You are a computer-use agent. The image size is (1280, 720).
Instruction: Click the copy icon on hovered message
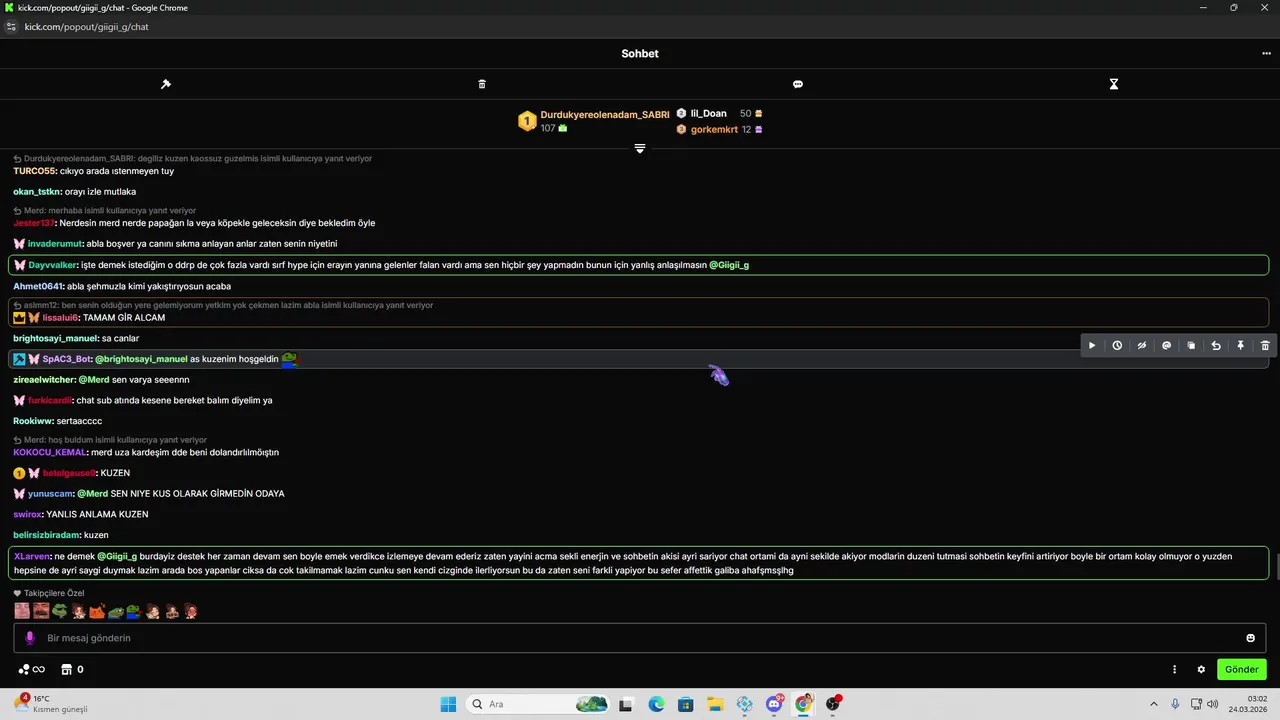pyautogui.click(x=1191, y=346)
